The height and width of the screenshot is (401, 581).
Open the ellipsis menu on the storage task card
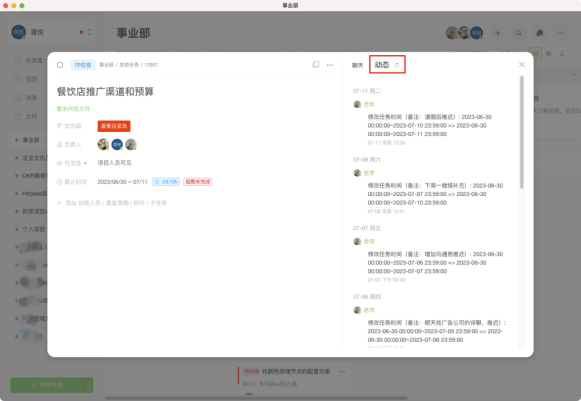pos(342,371)
